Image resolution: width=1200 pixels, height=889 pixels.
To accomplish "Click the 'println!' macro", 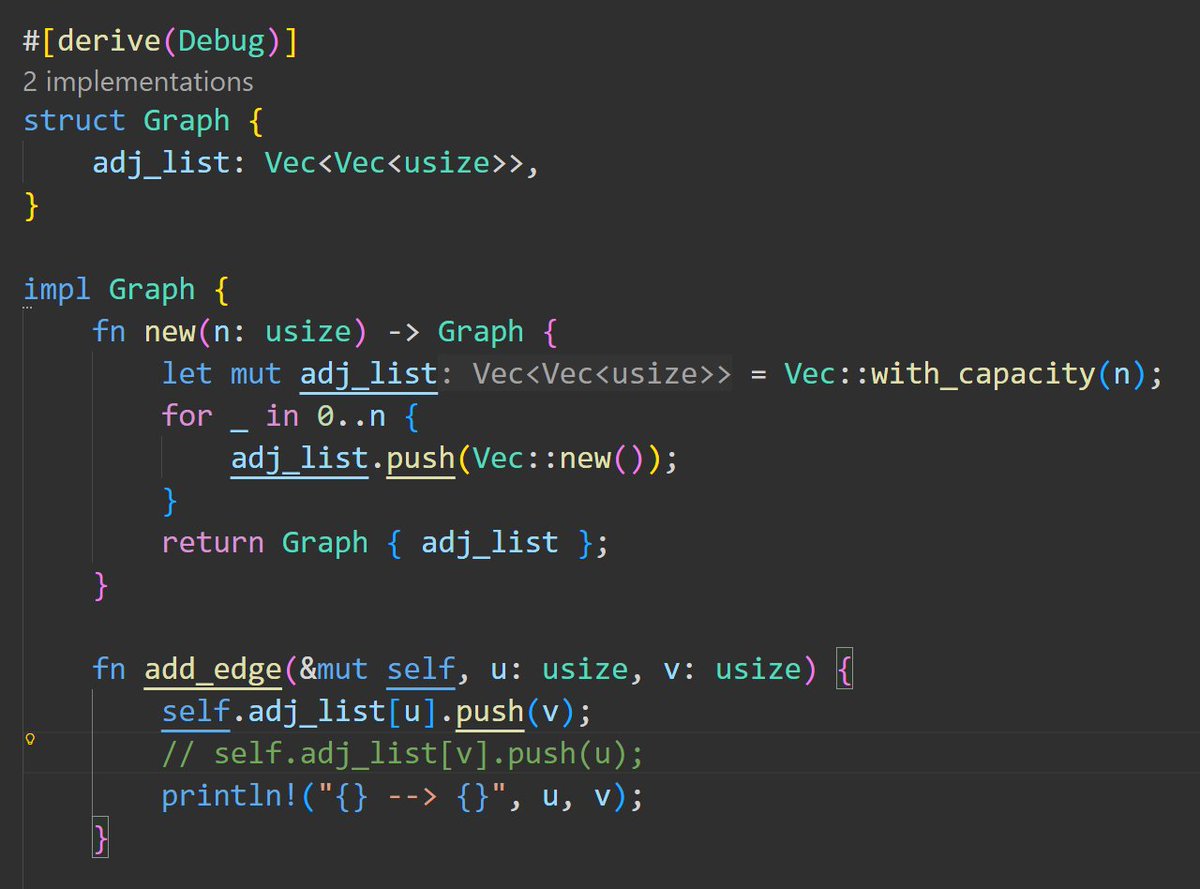I will (231, 796).
